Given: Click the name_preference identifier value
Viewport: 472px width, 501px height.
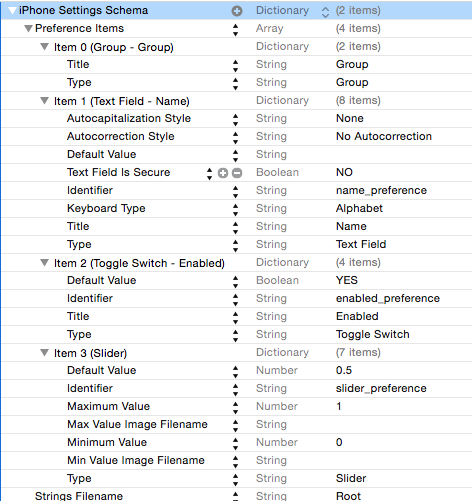Looking at the screenshot, I should point(381,190).
